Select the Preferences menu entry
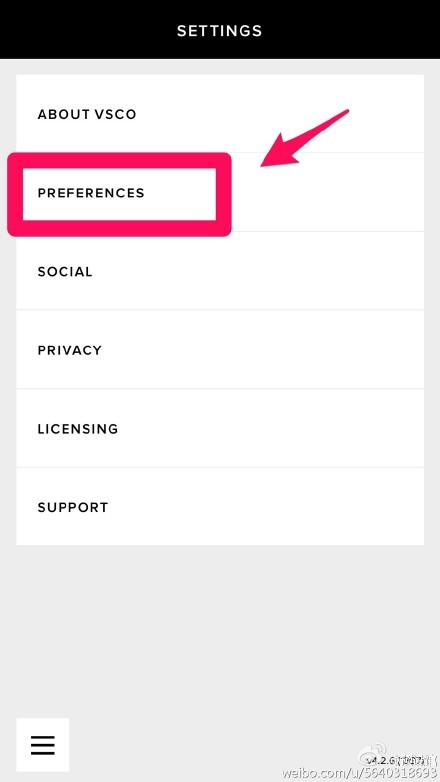The height and width of the screenshot is (782, 440). point(220,193)
